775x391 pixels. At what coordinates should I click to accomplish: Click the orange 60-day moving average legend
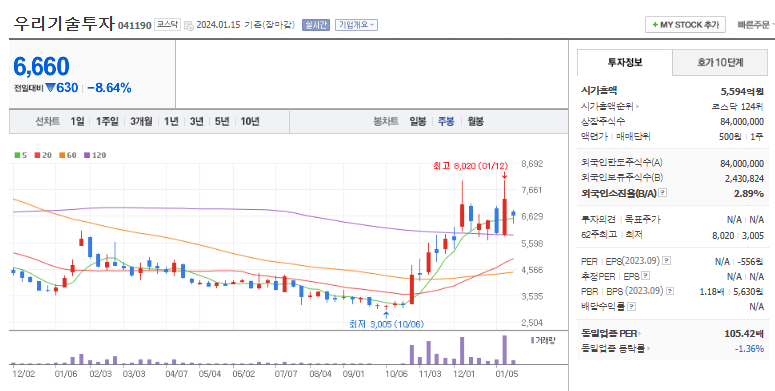(68, 155)
